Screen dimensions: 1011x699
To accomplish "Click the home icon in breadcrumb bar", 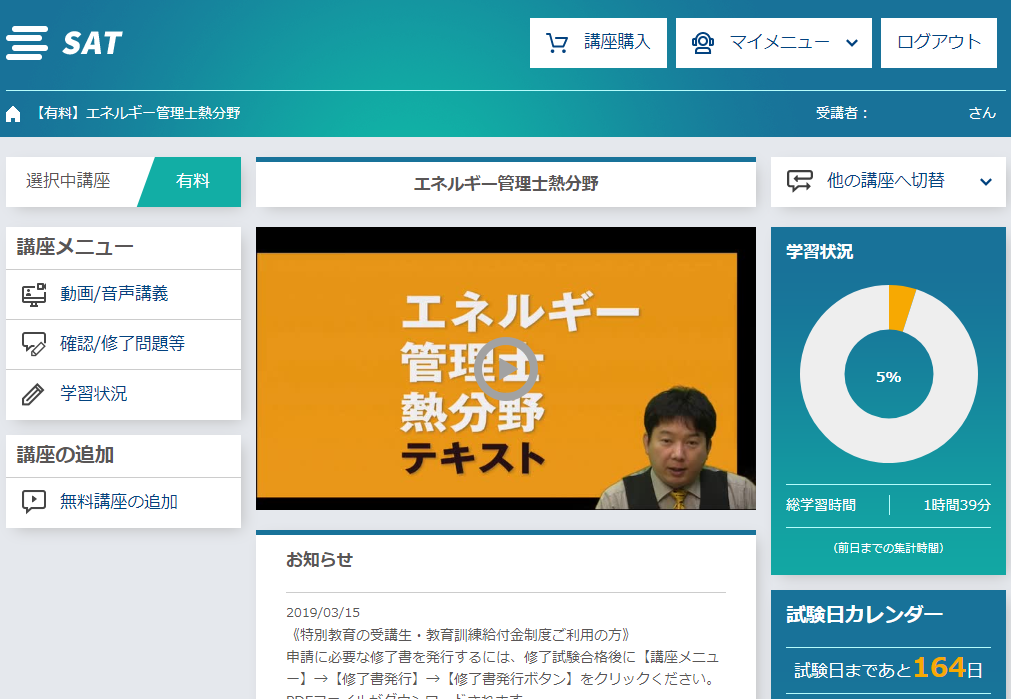I will pos(13,114).
